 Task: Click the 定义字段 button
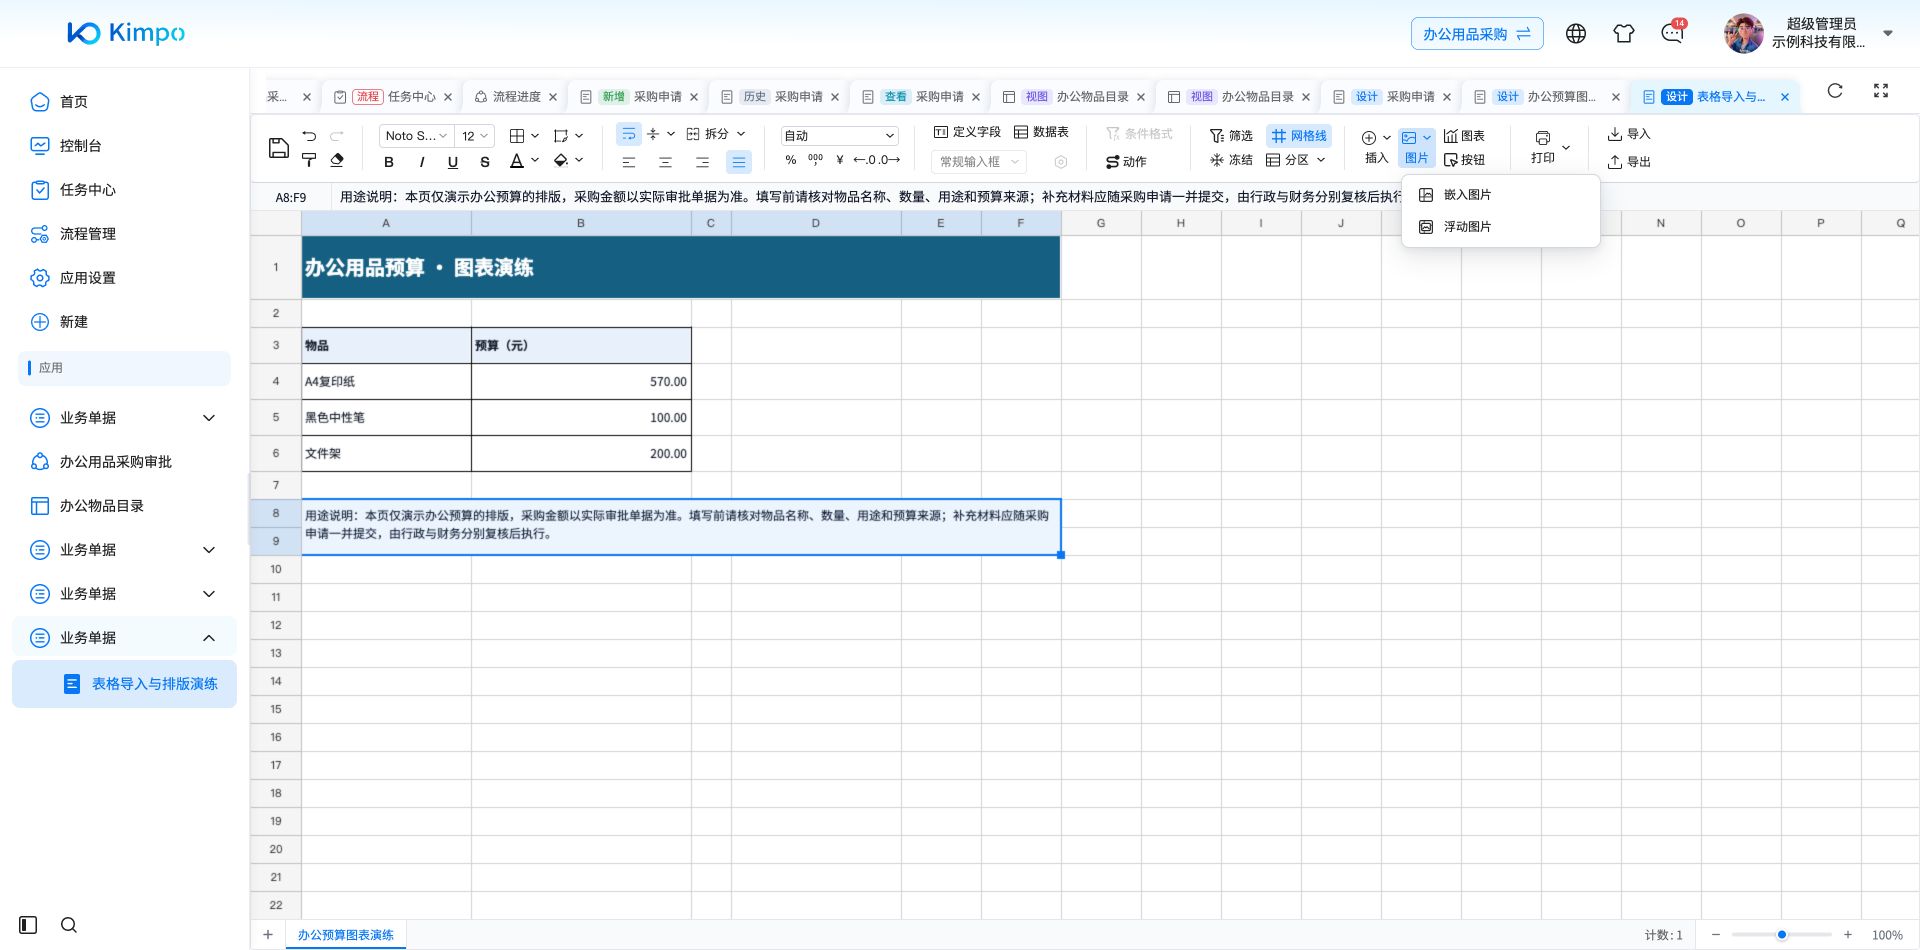[x=967, y=132]
